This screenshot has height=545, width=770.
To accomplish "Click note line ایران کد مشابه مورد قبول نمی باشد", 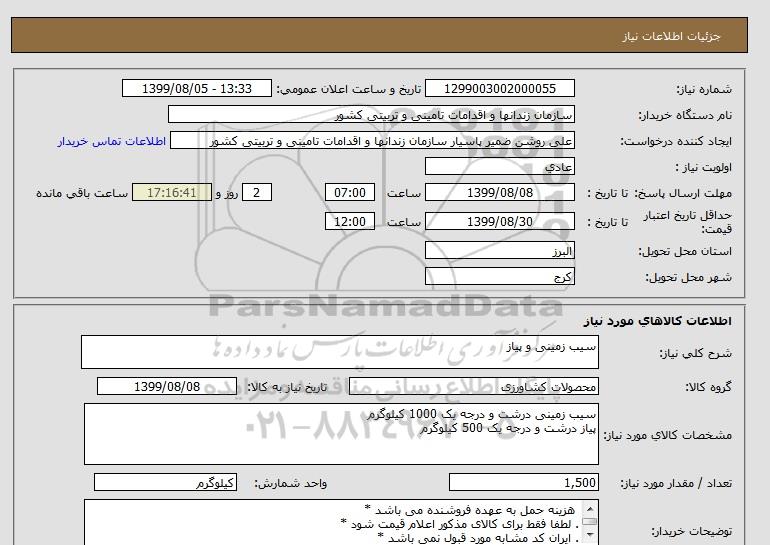I will [476, 538].
